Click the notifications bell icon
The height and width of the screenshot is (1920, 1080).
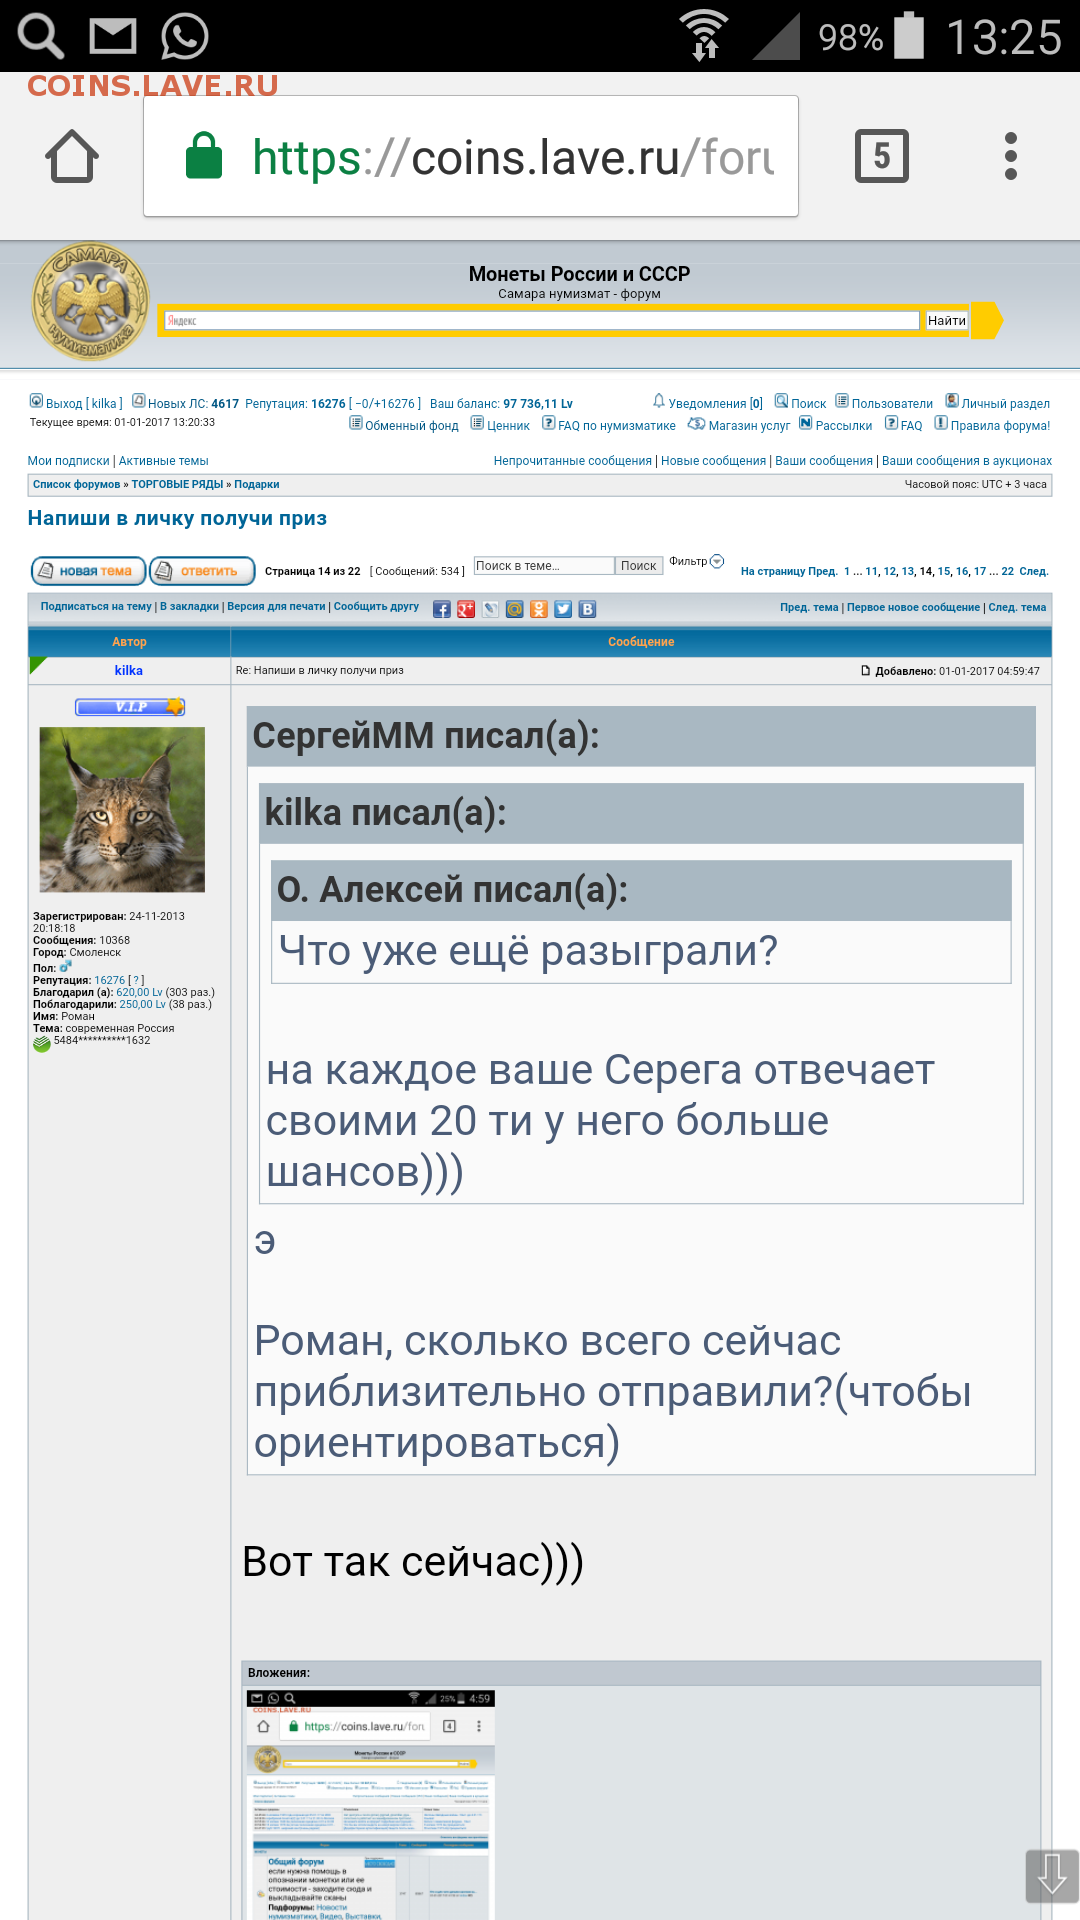(659, 401)
